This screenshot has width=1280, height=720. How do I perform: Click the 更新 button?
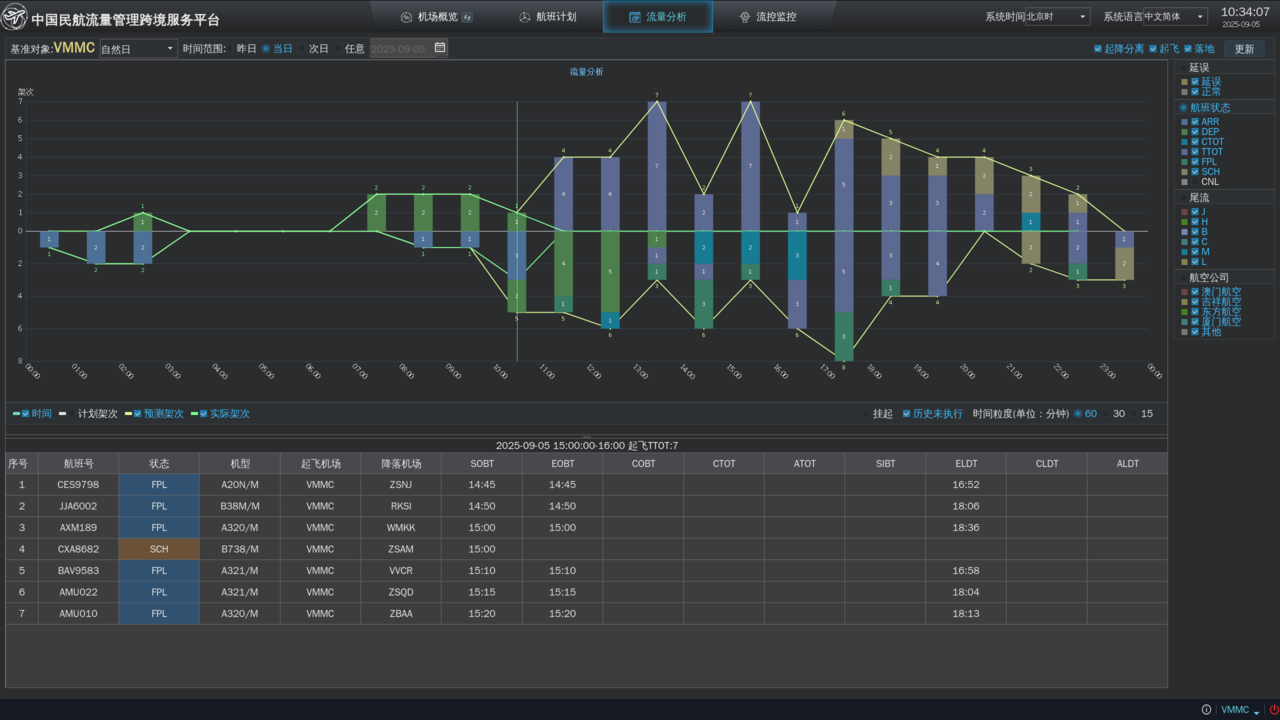pyautogui.click(x=1244, y=49)
